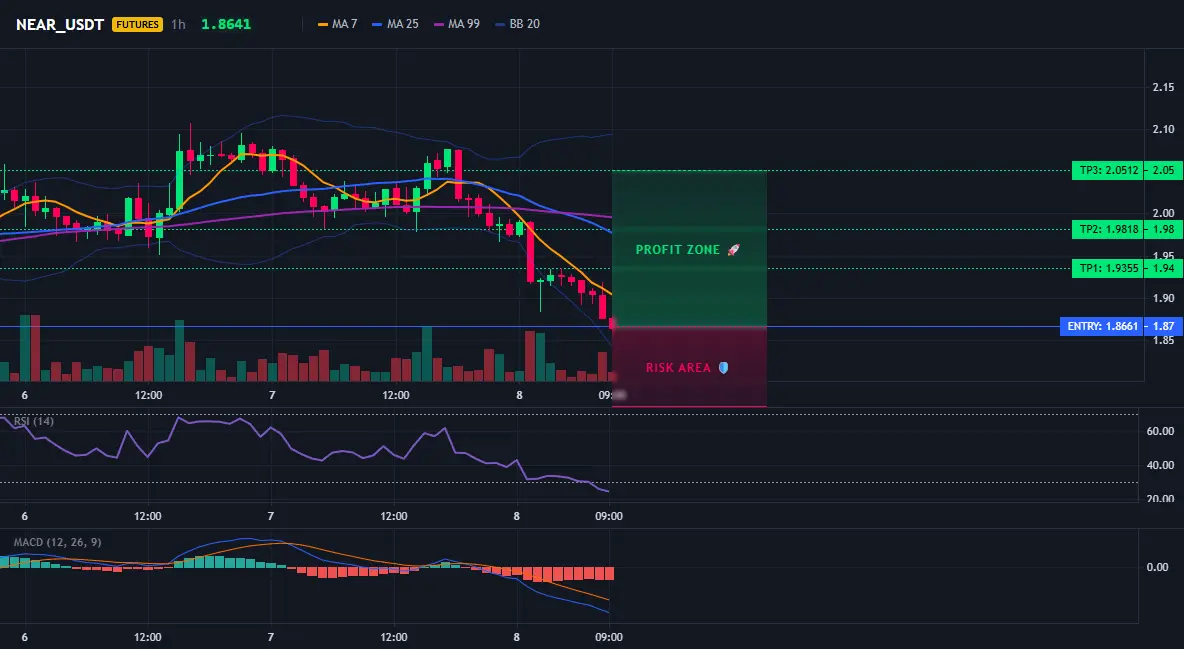Click the 60.00 RSI axis value
Image resolution: width=1184 pixels, height=649 pixels.
click(x=1161, y=431)
